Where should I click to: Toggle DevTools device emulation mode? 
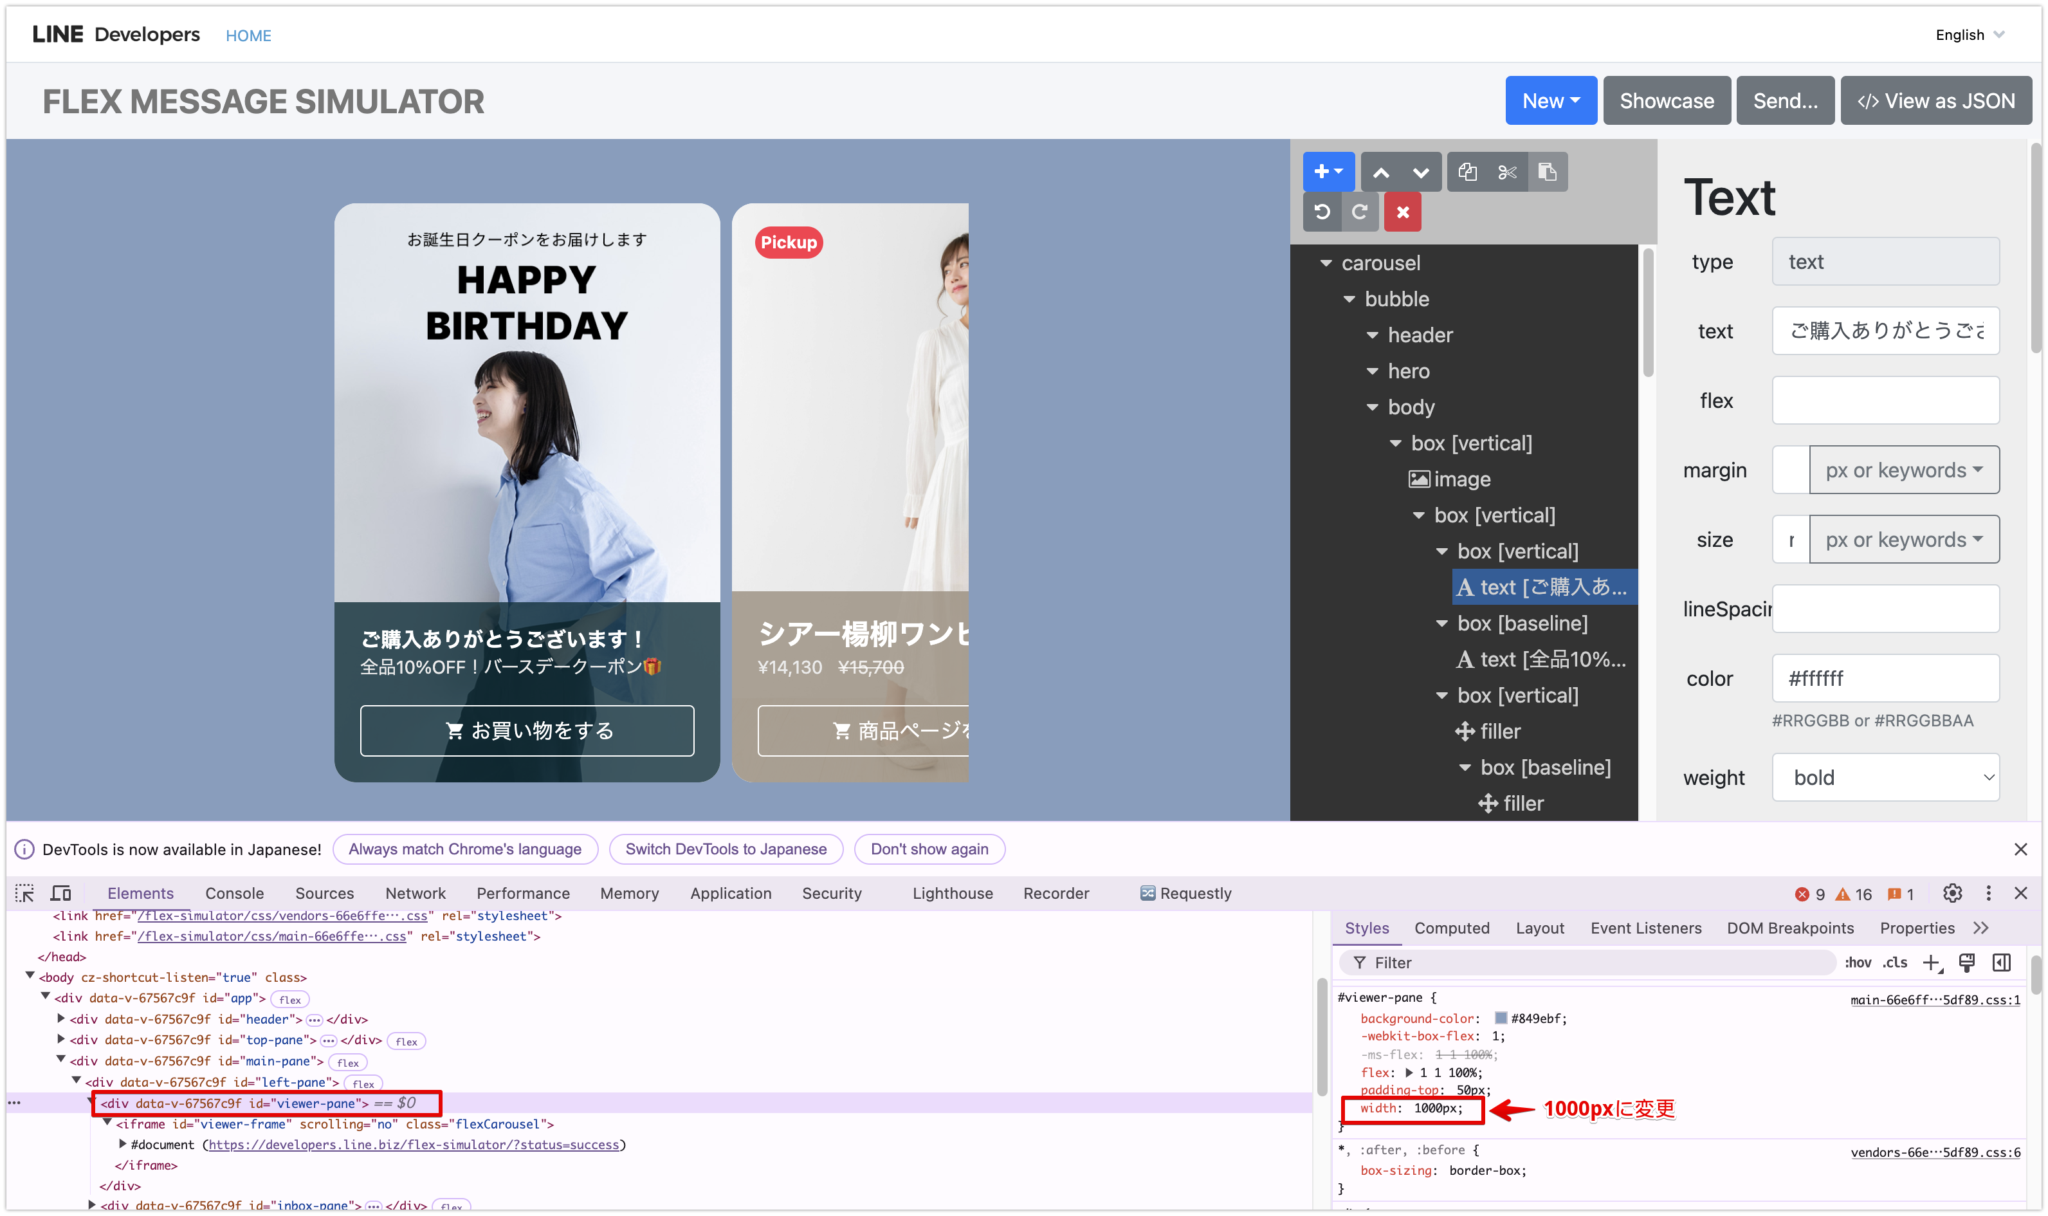60,893
